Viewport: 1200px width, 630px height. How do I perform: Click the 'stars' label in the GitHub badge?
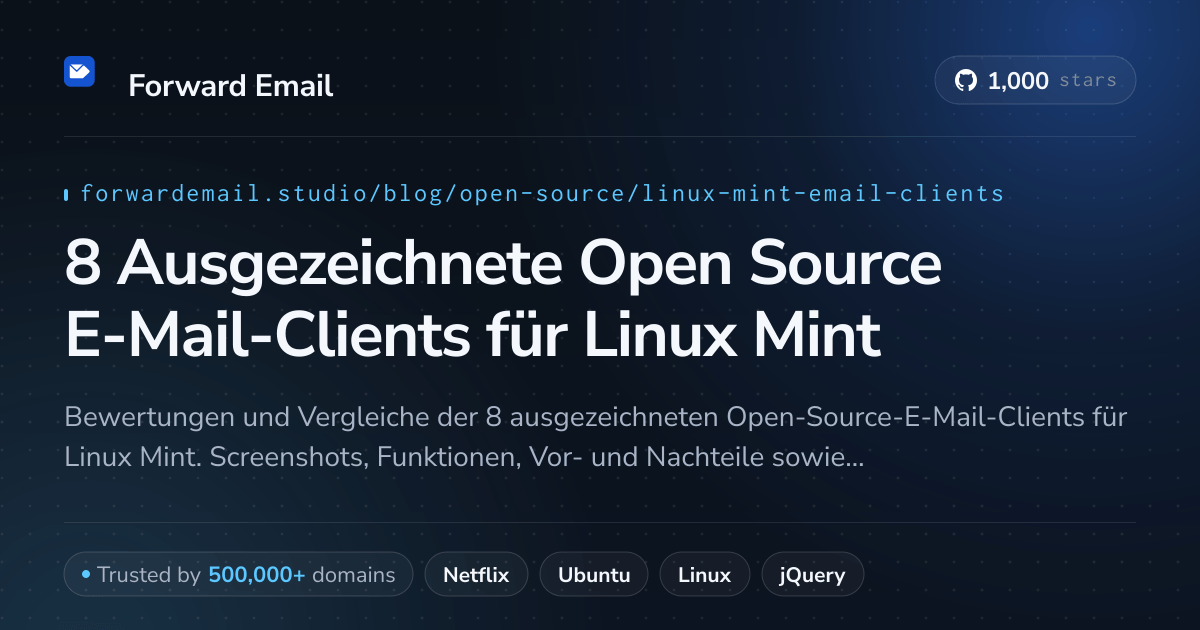pyautogui.click(x=1088, y=81)
